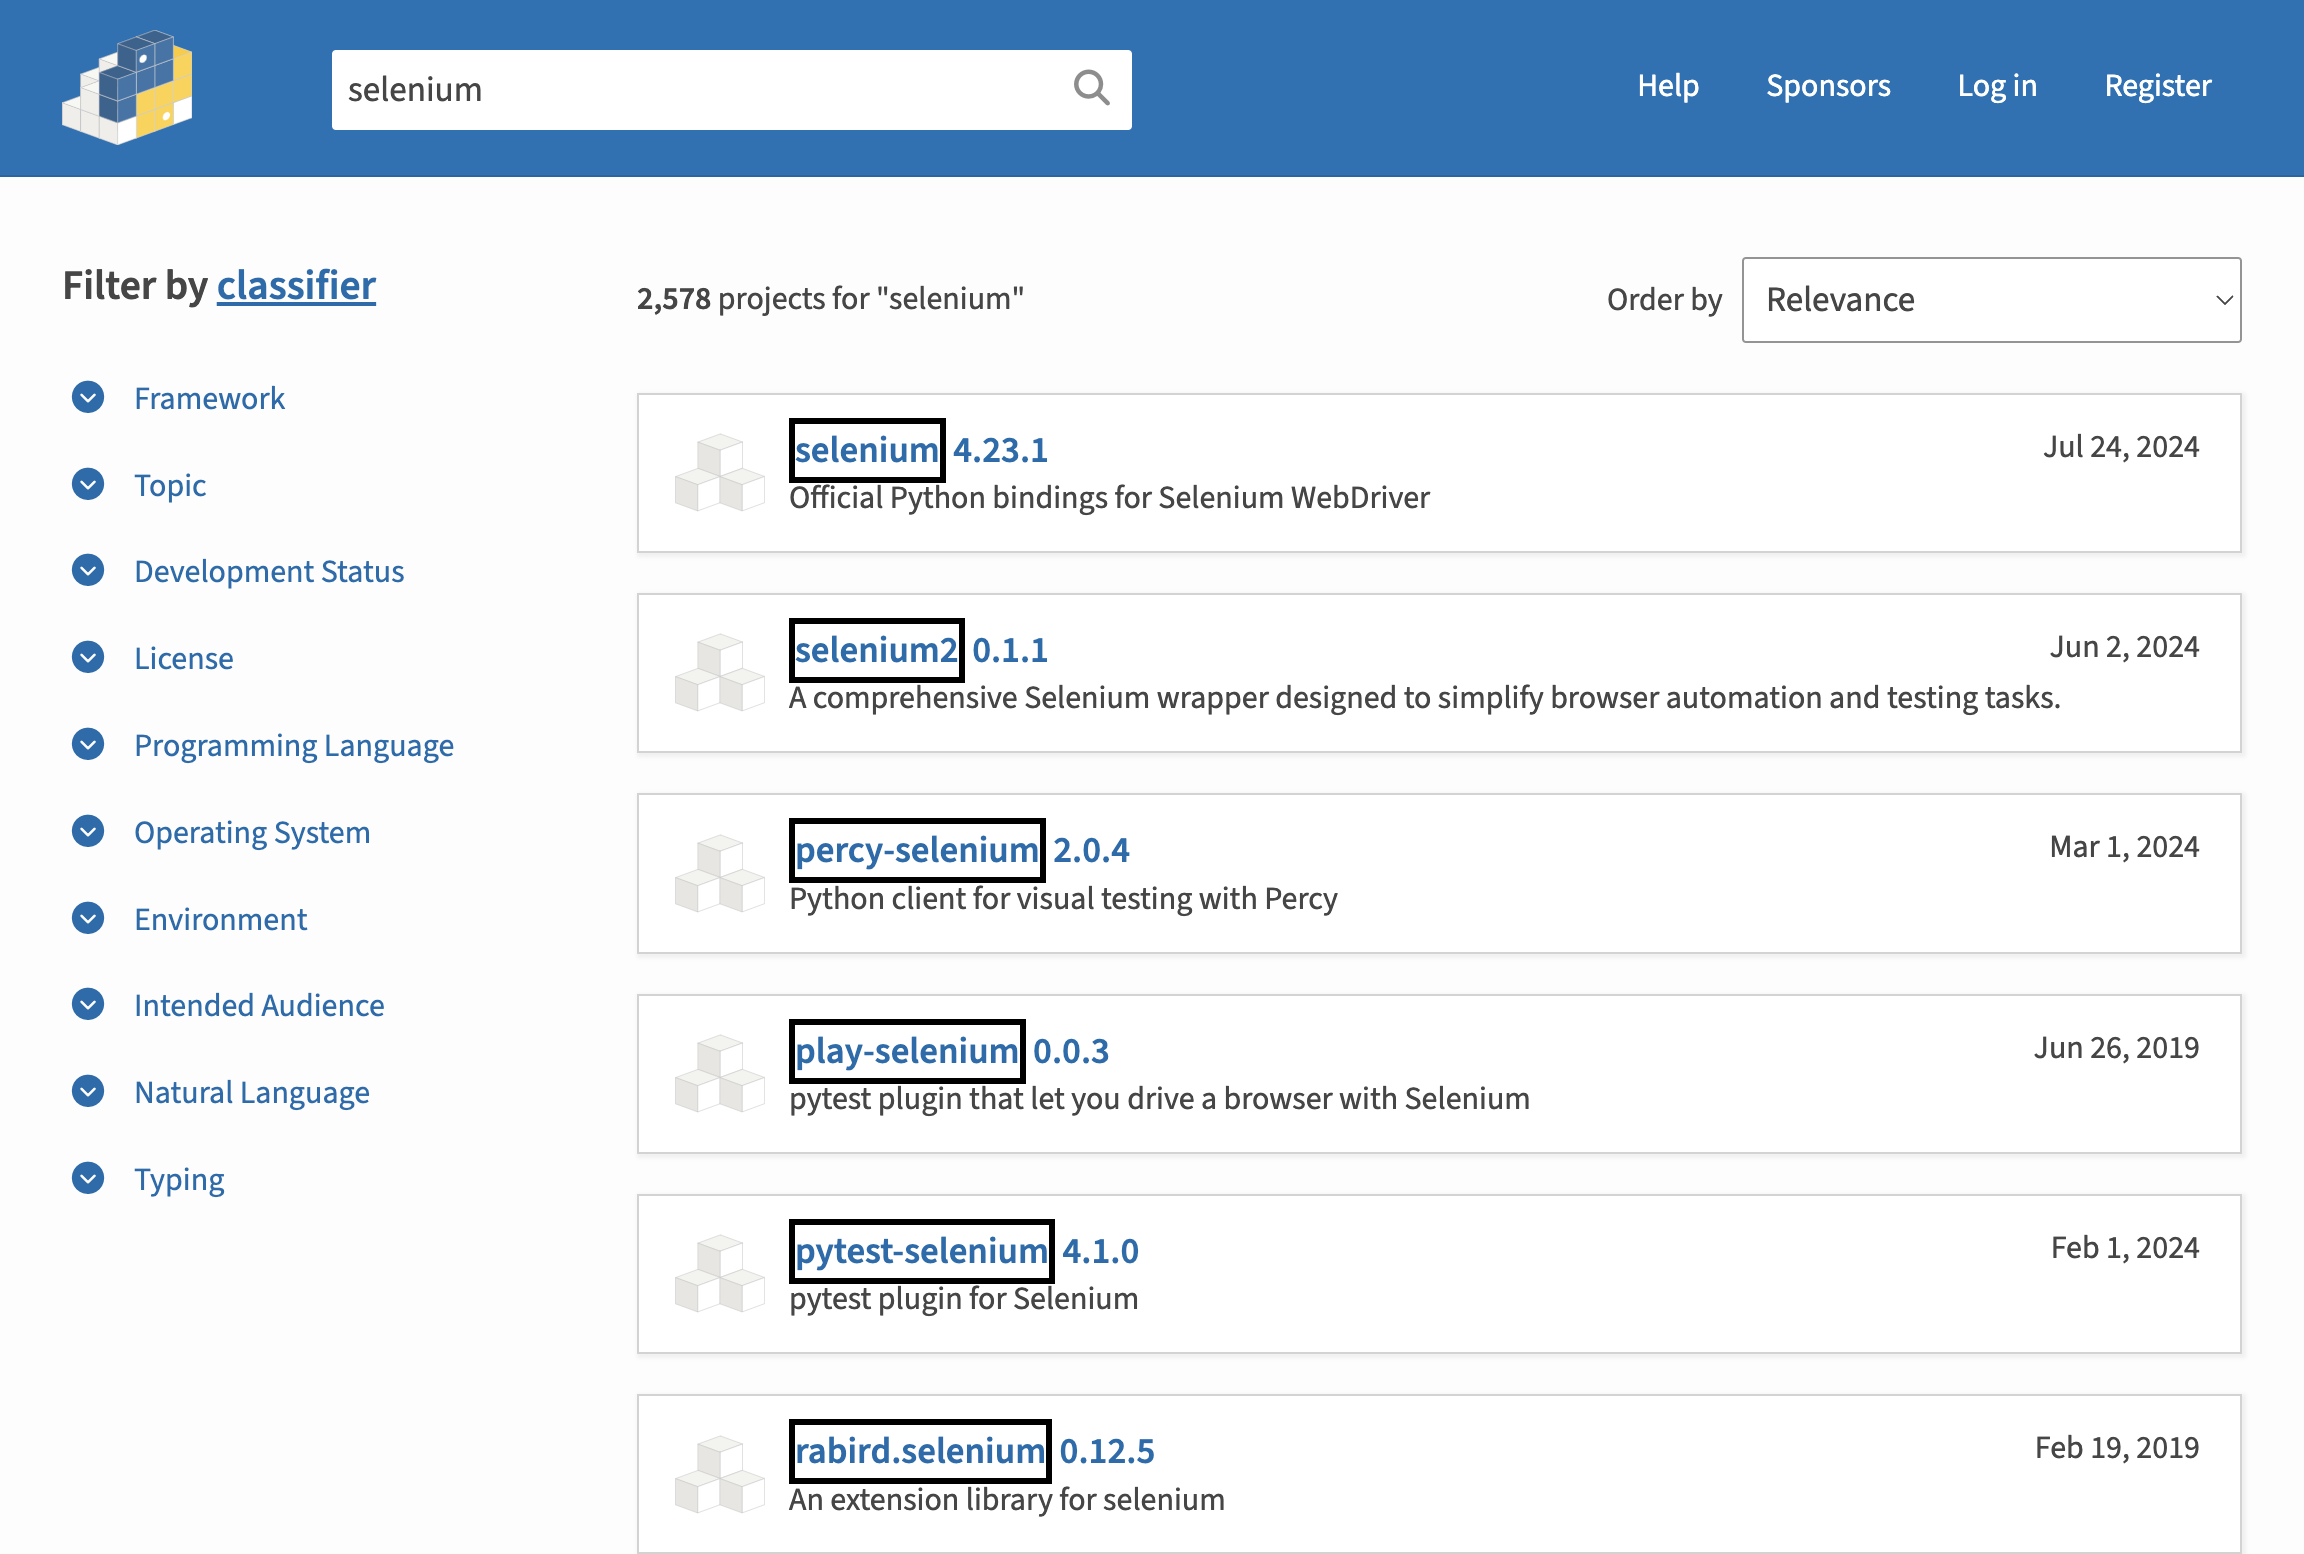Click the Environment filter label

[221, 919]
